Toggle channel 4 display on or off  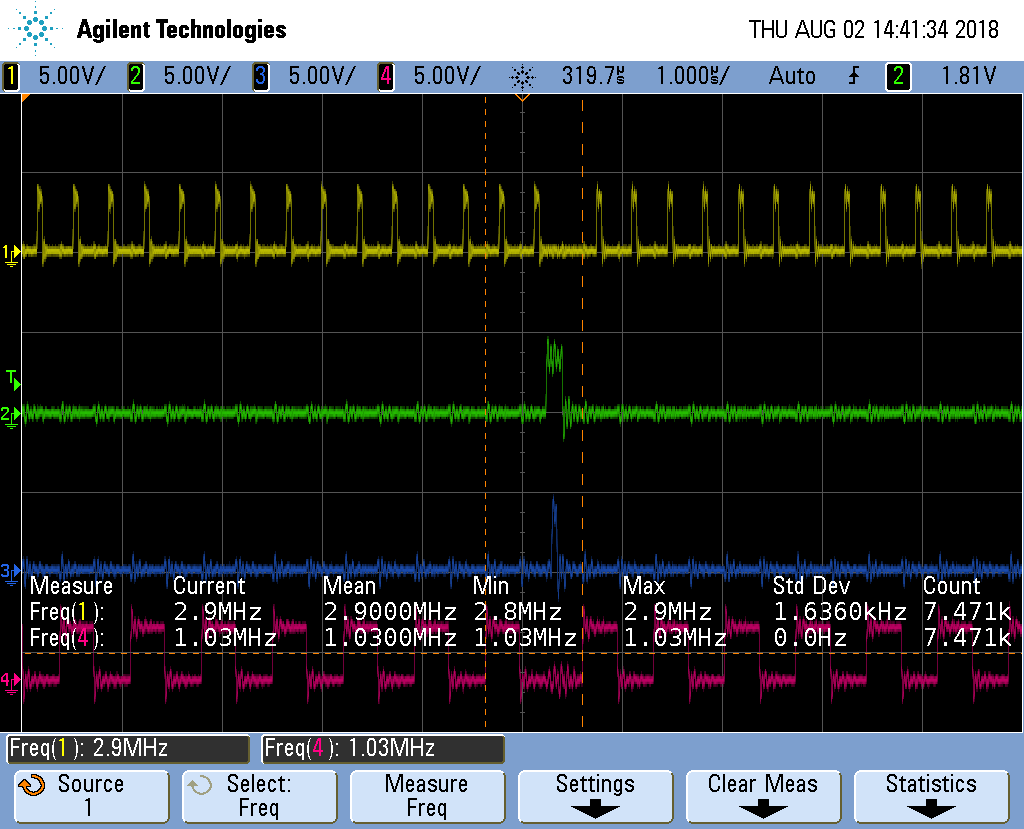[x=385, y=76]
